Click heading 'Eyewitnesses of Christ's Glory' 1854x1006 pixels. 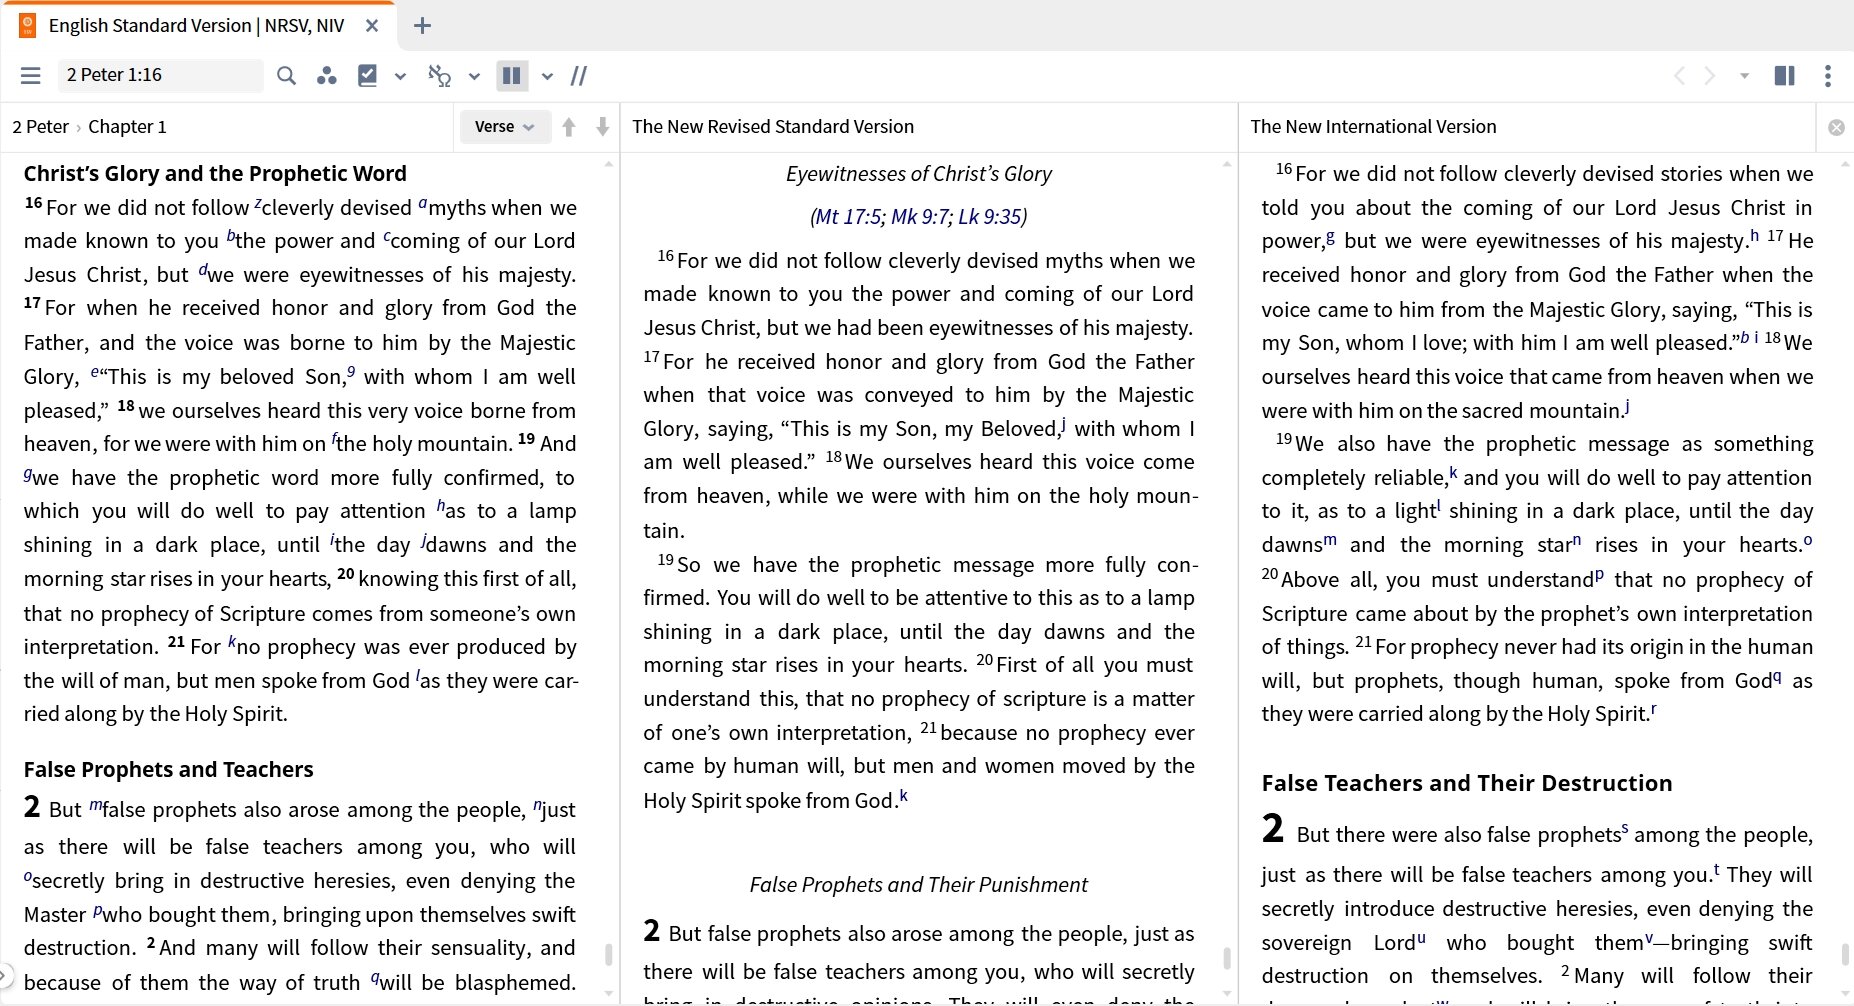pos(918,174)
